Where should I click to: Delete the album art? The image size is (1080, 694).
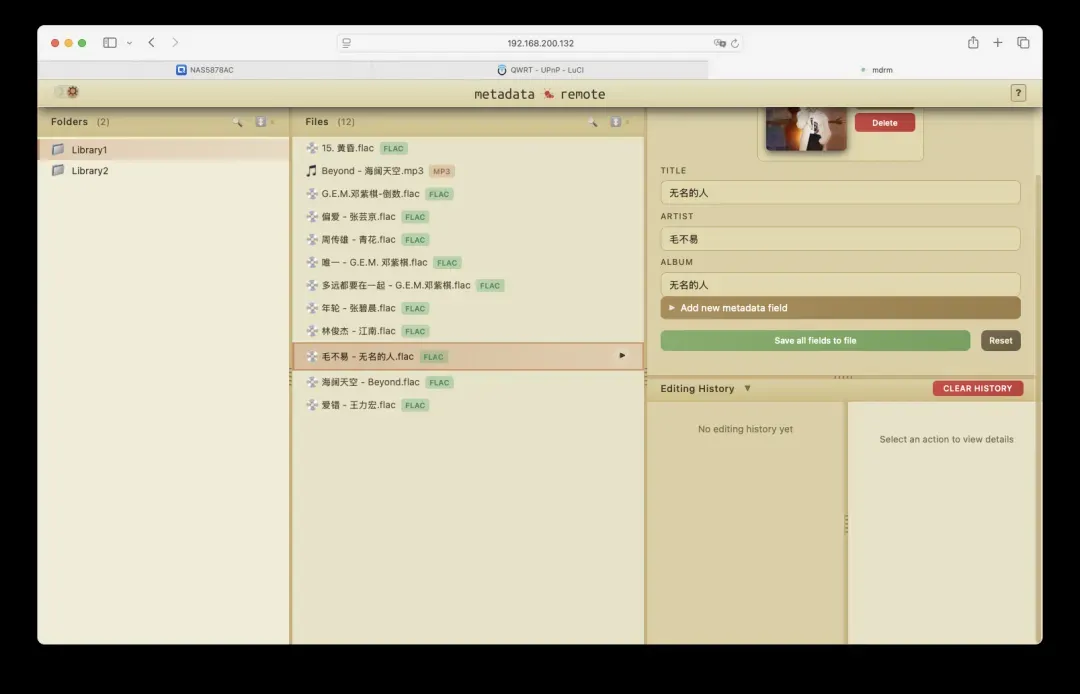pyautogui.click(x=884, y=123)
